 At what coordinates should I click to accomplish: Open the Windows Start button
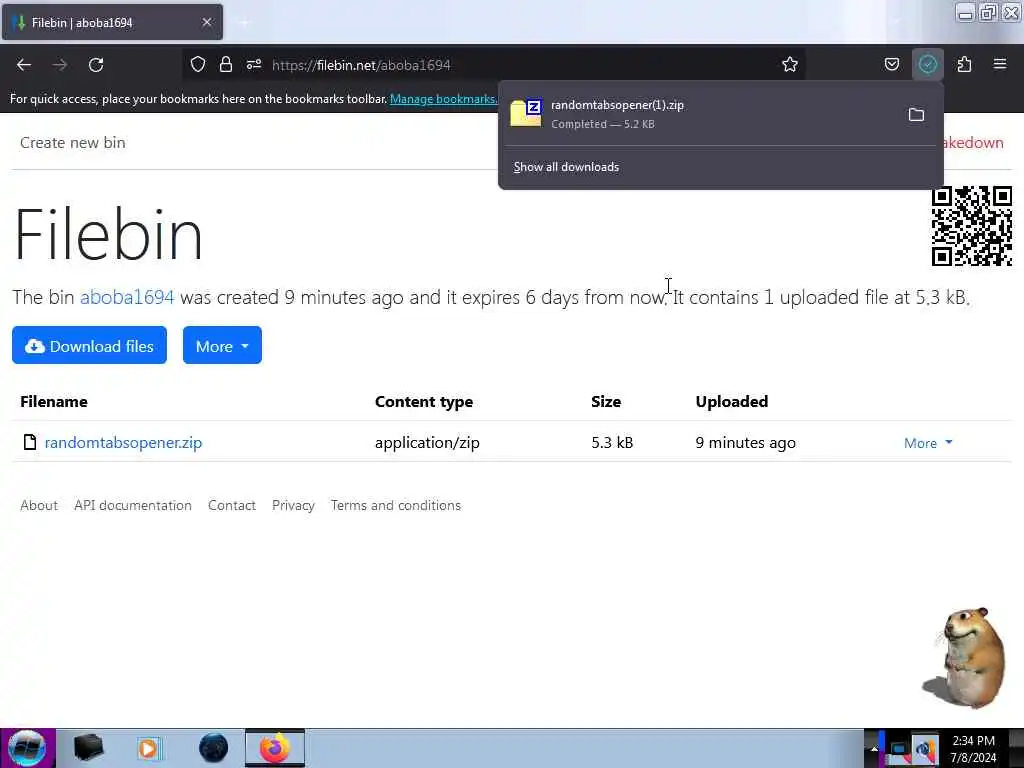point(27,748)
